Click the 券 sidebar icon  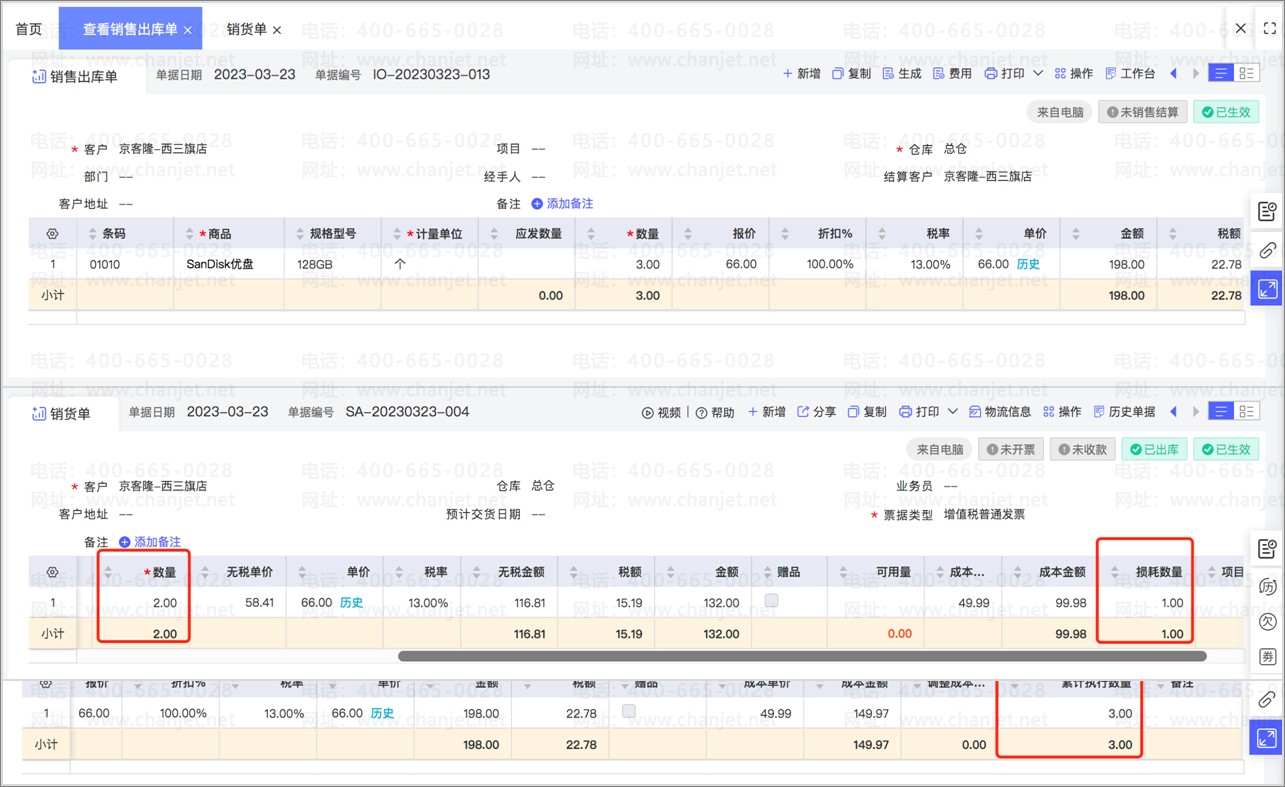1267,657
